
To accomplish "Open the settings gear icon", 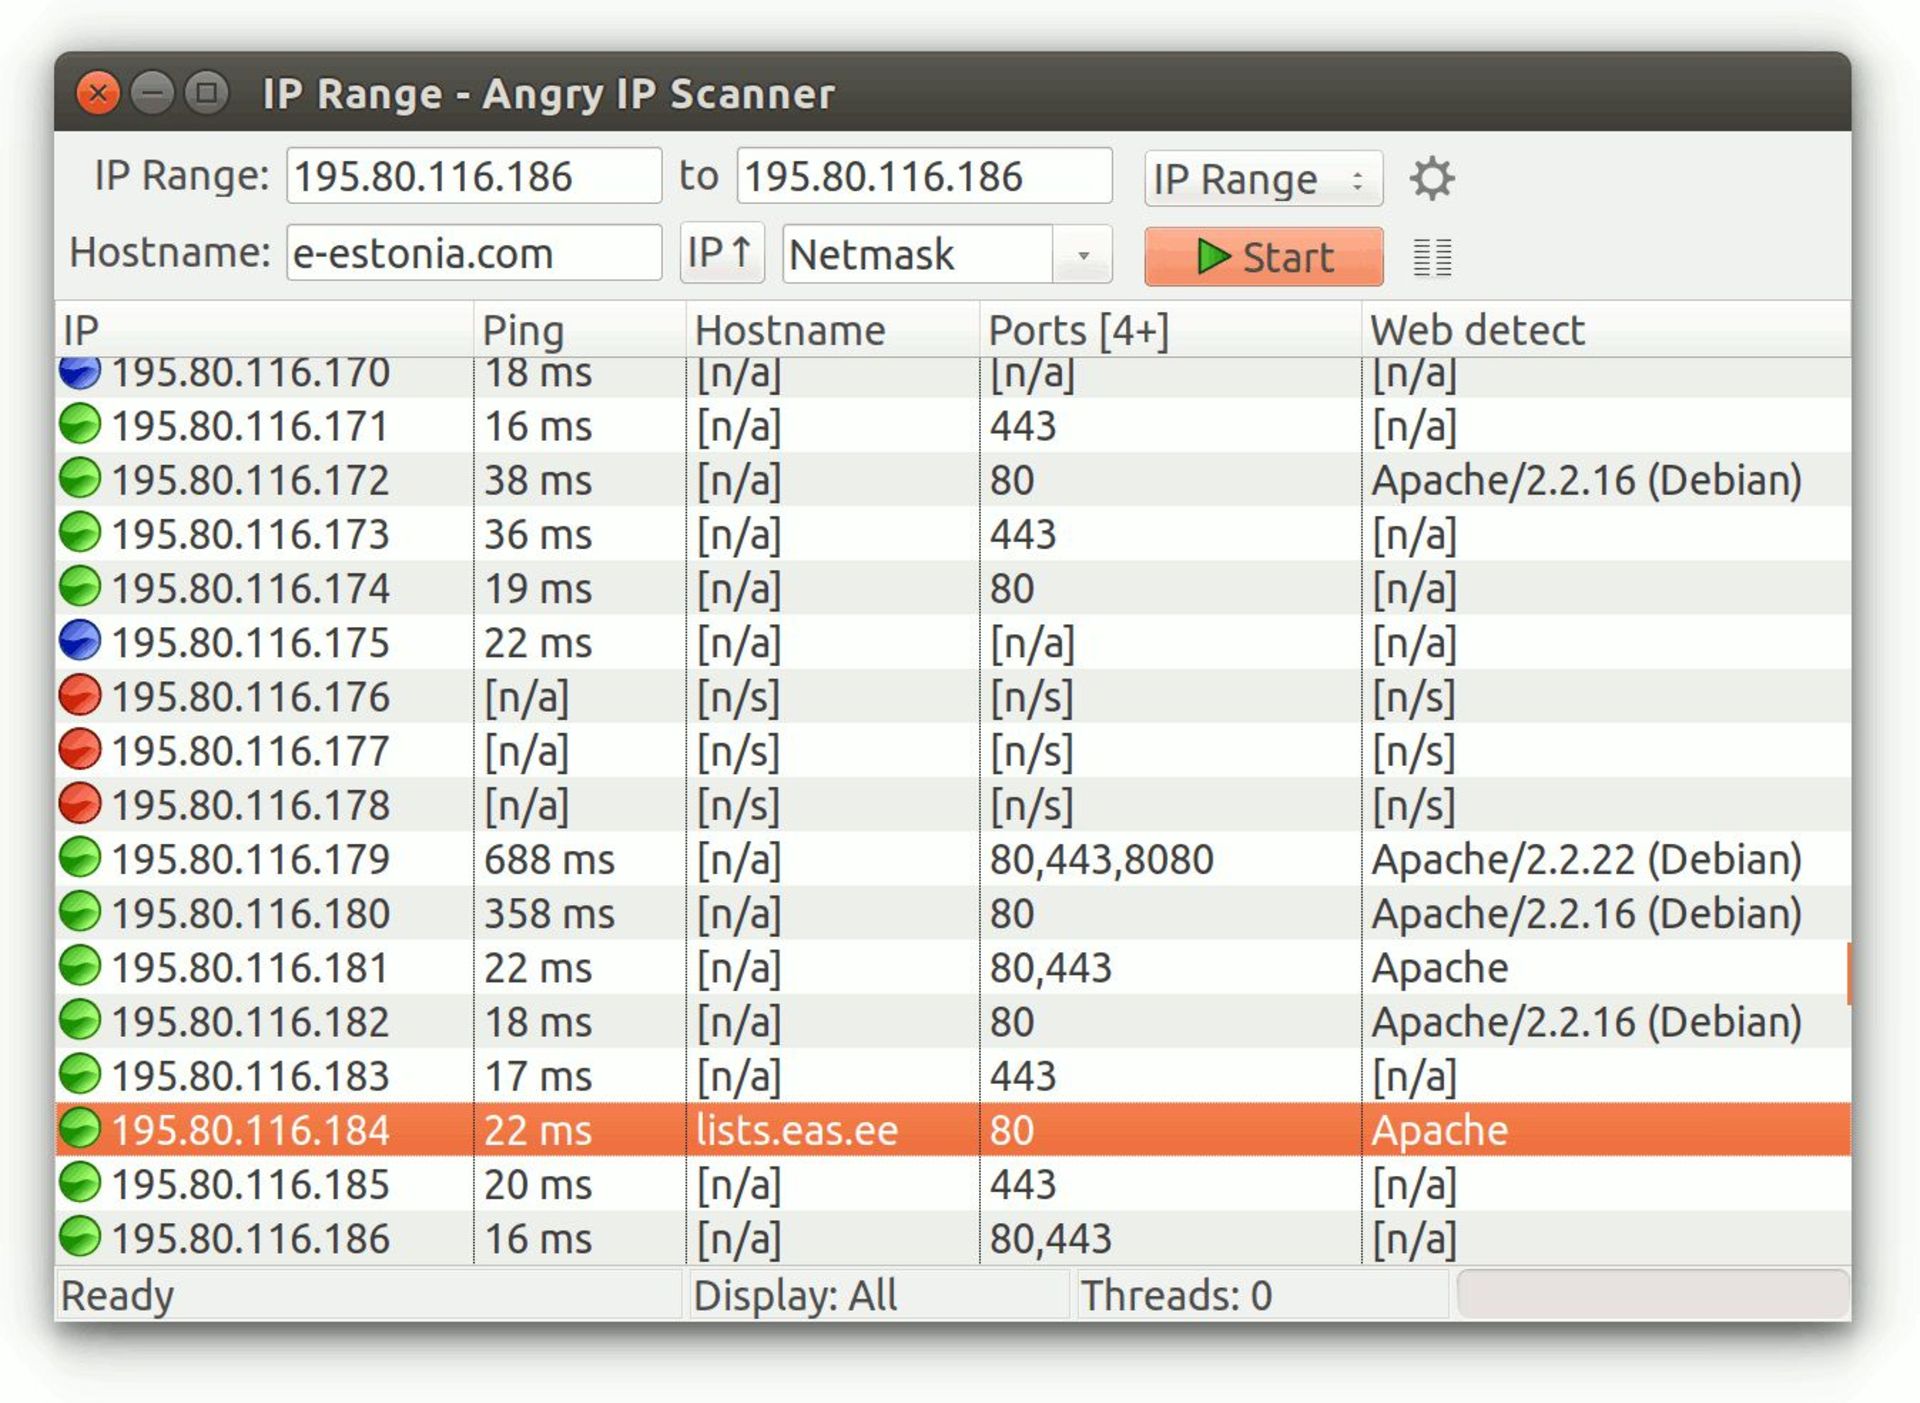I will (x=1431, y=177).
